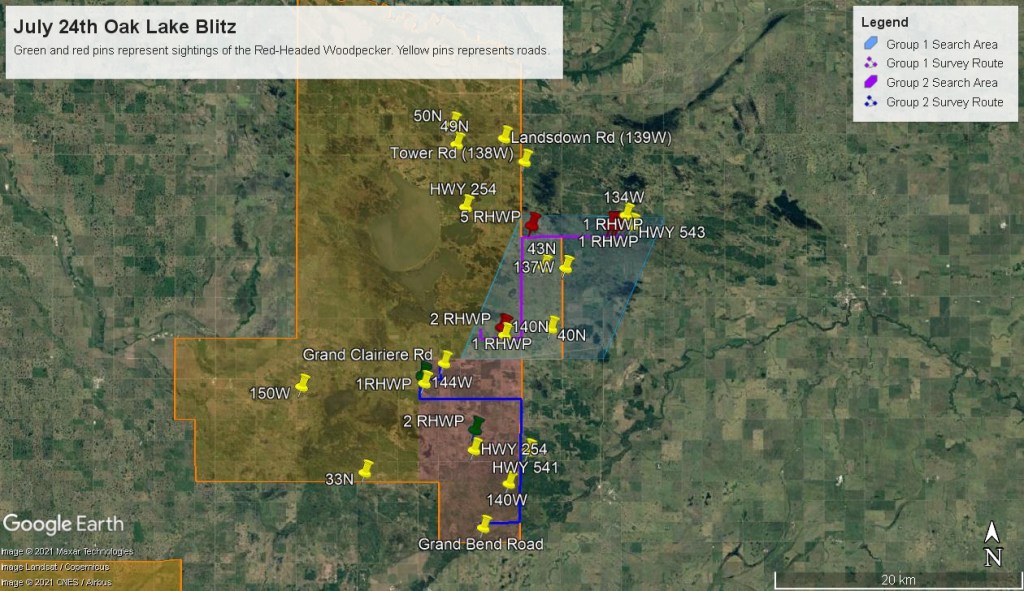Click the north arrow compass icon

click(x=991, y=545)
